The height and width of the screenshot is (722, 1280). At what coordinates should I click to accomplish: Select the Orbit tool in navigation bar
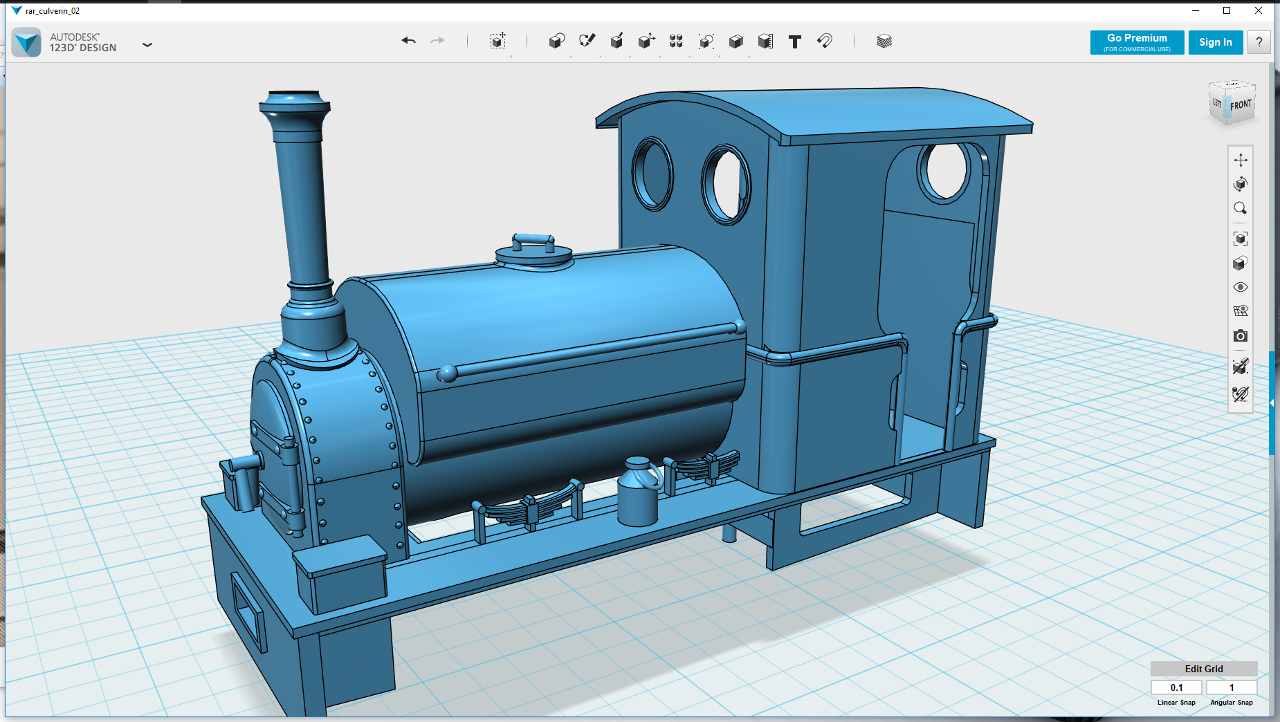tap(1240, 184)
